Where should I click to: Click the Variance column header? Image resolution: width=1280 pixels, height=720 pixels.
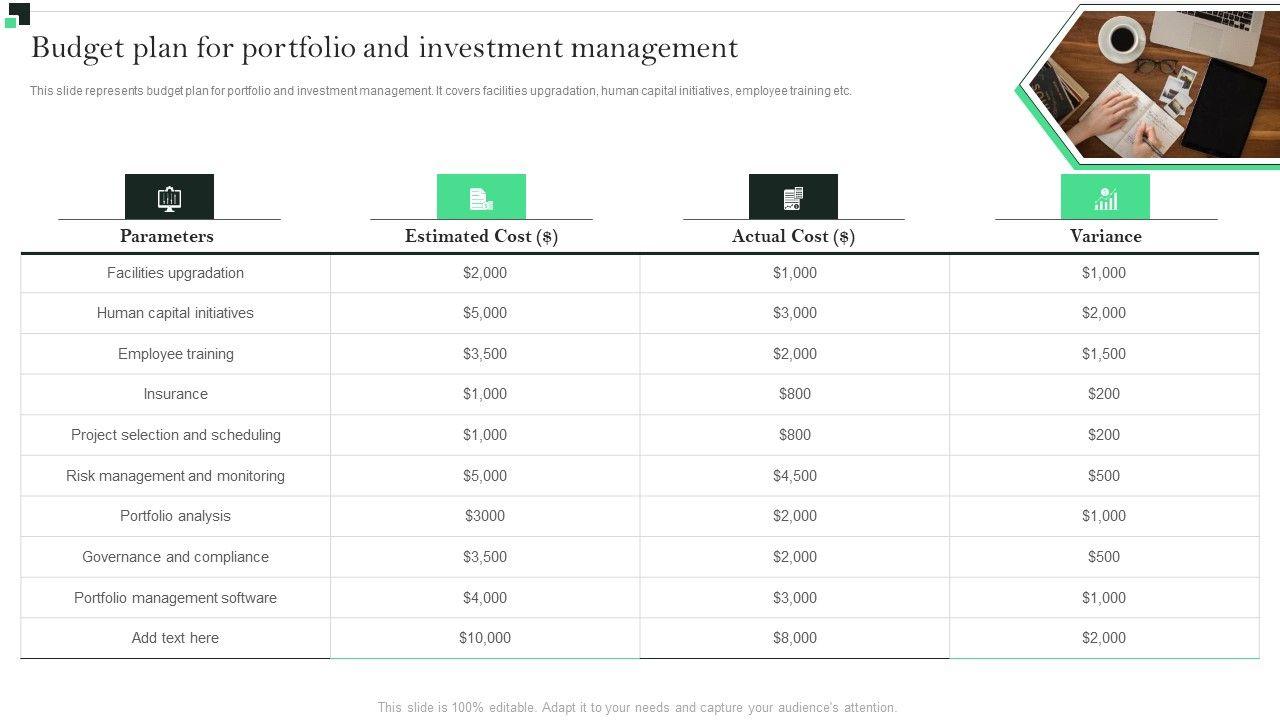coord(1105,236)
